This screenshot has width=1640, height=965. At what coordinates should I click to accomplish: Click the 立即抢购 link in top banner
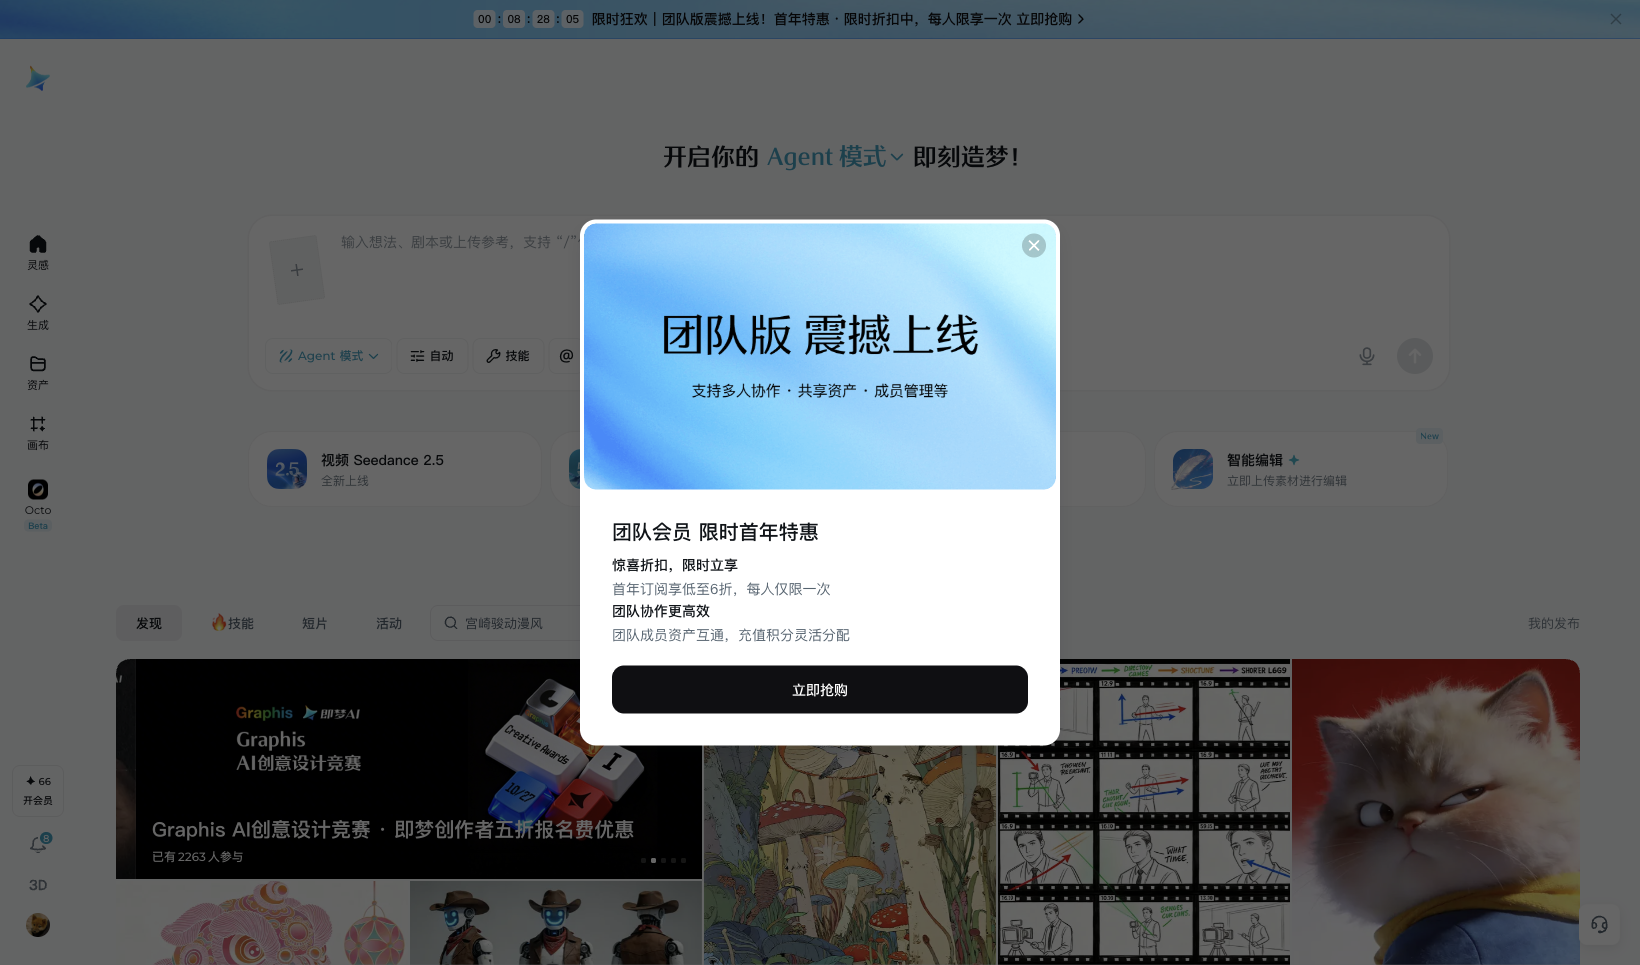[x=1050, y=19]
